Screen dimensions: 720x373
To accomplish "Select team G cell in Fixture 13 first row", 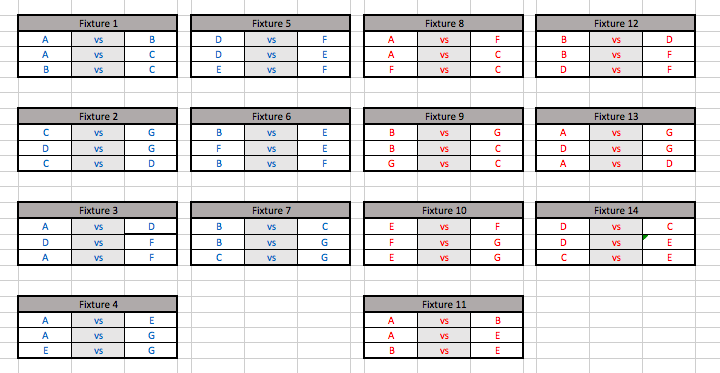I will click(x=669, y=133).
